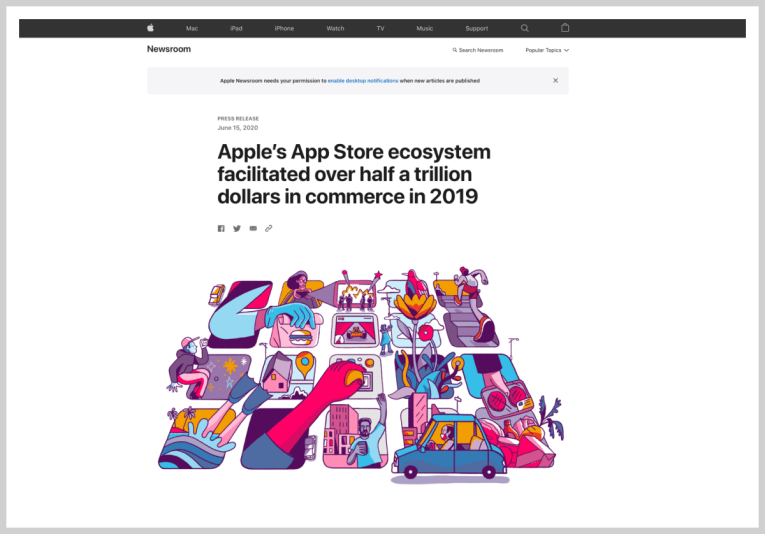Open the iPad menu item
The width and height of the screenshot is (765, 534).
click(x=236, y=28)
